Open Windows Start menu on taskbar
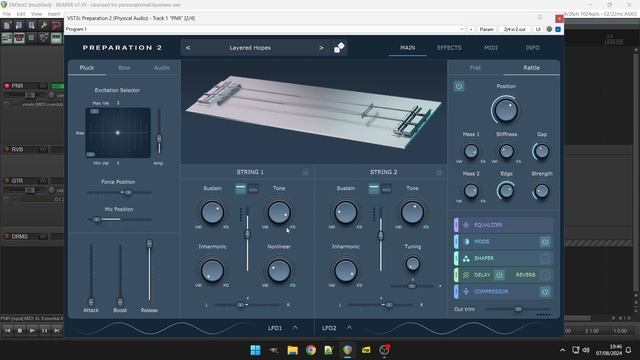Viewport: 640px width, 360px height. click(256, 350)
